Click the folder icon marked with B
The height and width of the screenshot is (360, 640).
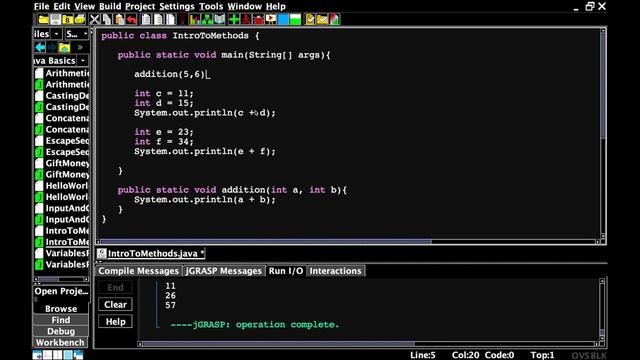(67, 19)
